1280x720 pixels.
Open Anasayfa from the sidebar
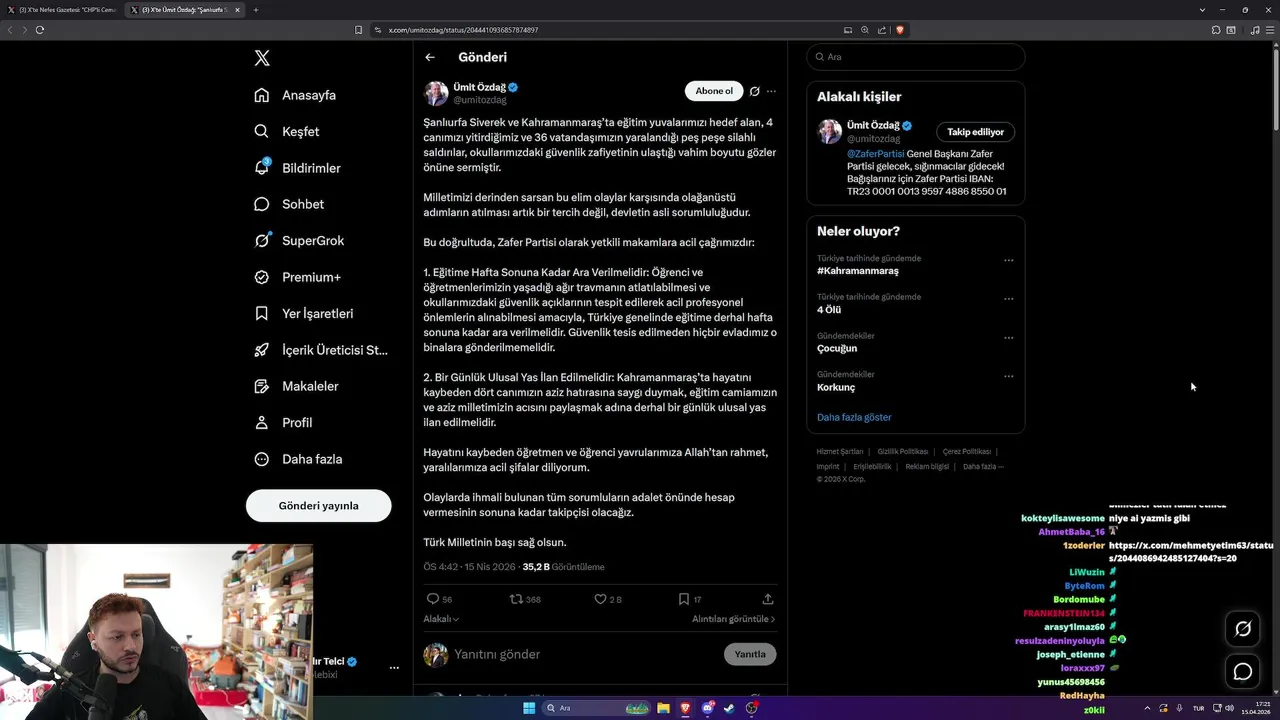(x=295, y=95)
